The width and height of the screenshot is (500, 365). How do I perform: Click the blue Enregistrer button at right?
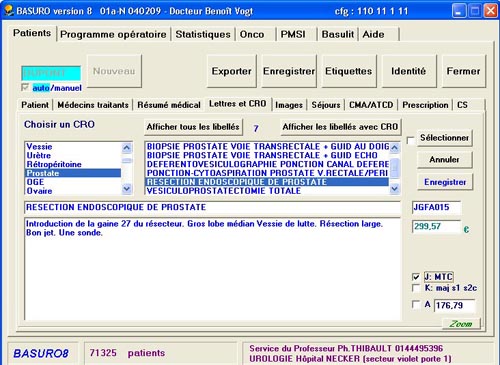(x=445, y=182)
